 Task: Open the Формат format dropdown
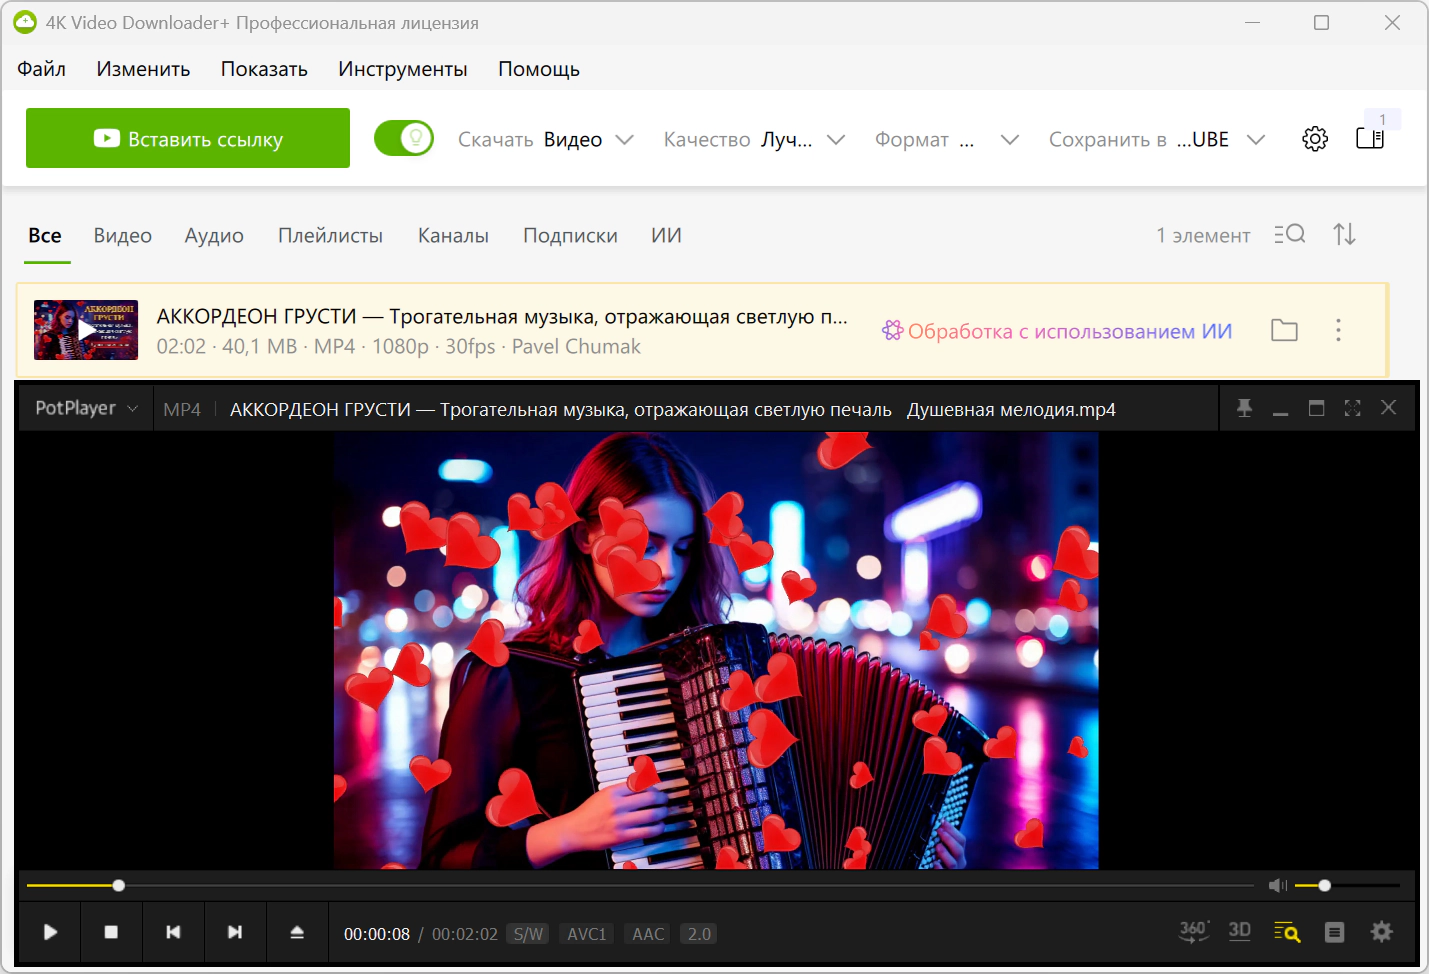click(946, 140)
